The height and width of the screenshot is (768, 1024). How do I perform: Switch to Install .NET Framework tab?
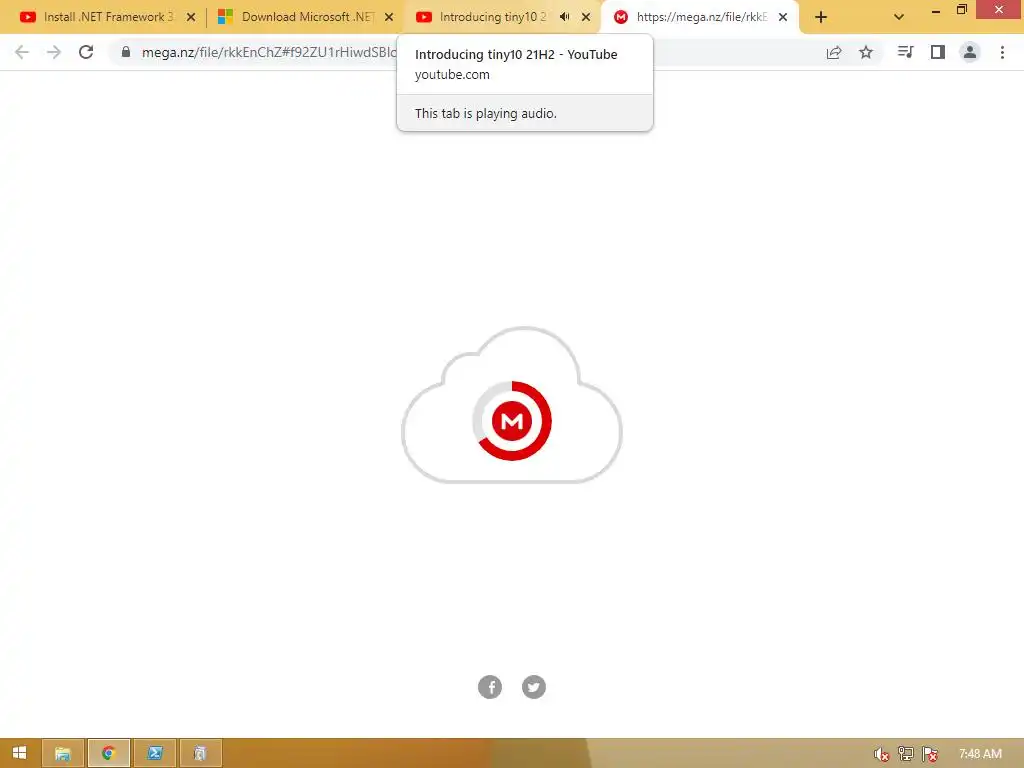(x=98, y=17)
